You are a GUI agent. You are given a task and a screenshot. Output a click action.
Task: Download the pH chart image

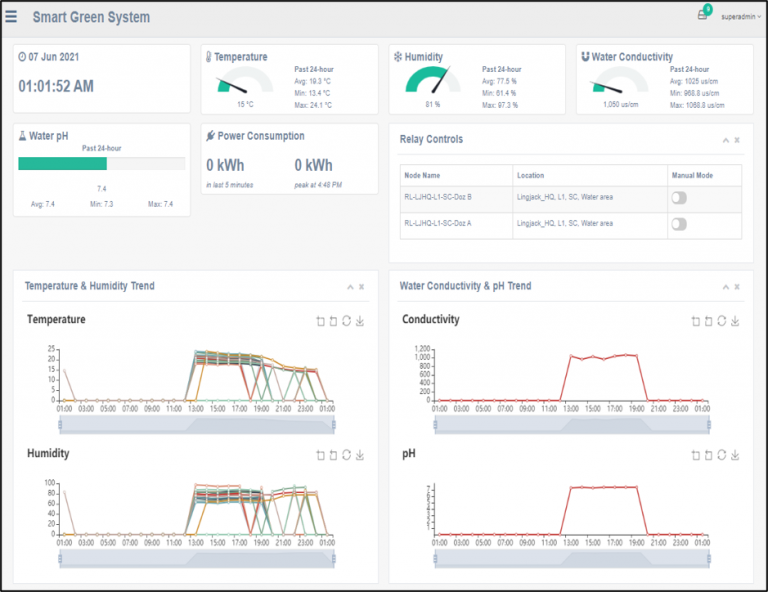tap(735, 455)
